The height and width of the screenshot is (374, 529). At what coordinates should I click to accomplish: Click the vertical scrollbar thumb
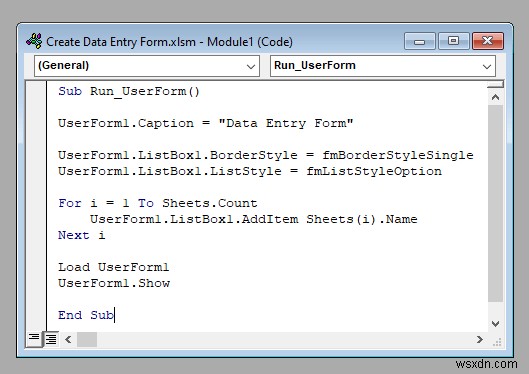pos(495,203)
